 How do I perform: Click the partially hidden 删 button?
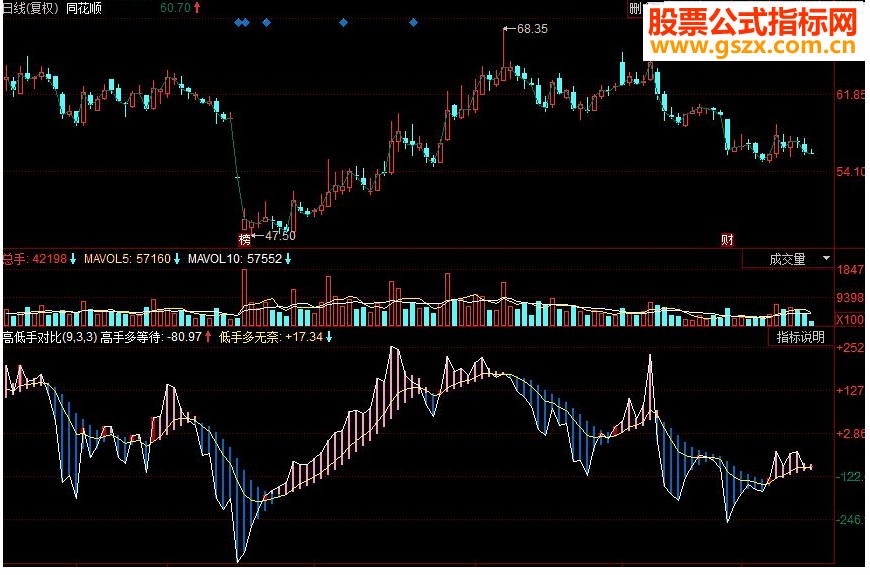pyautogui.click(x=635, y=8)
